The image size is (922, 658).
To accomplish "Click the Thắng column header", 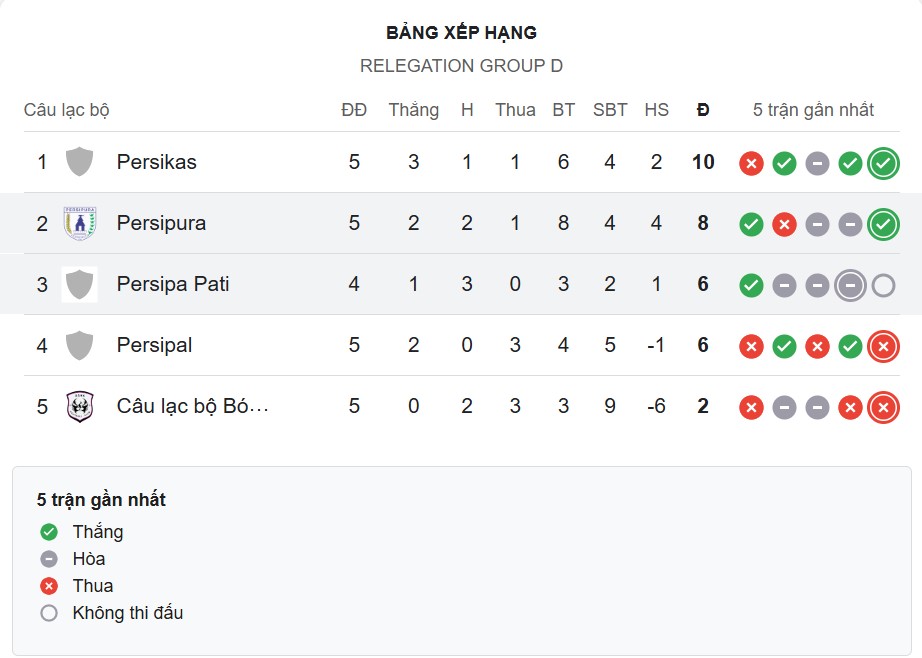I will [413, 110].
